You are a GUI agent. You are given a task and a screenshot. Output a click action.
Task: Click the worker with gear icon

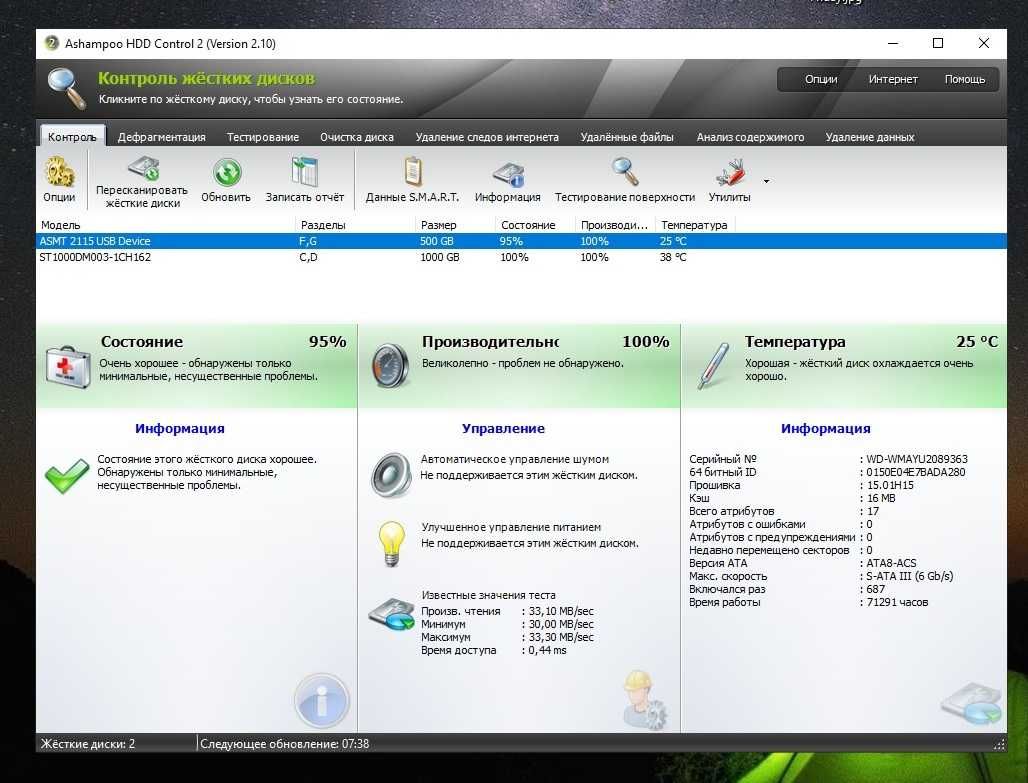pyautogui.click(x=644, y=700)
